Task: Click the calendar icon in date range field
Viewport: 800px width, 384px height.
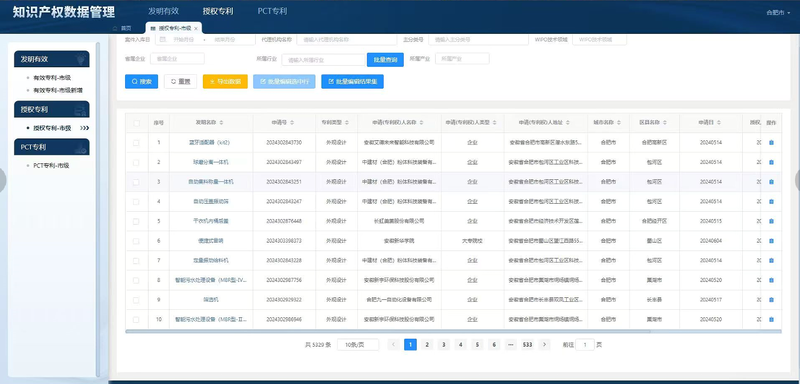Action: (x=163, y=39)
